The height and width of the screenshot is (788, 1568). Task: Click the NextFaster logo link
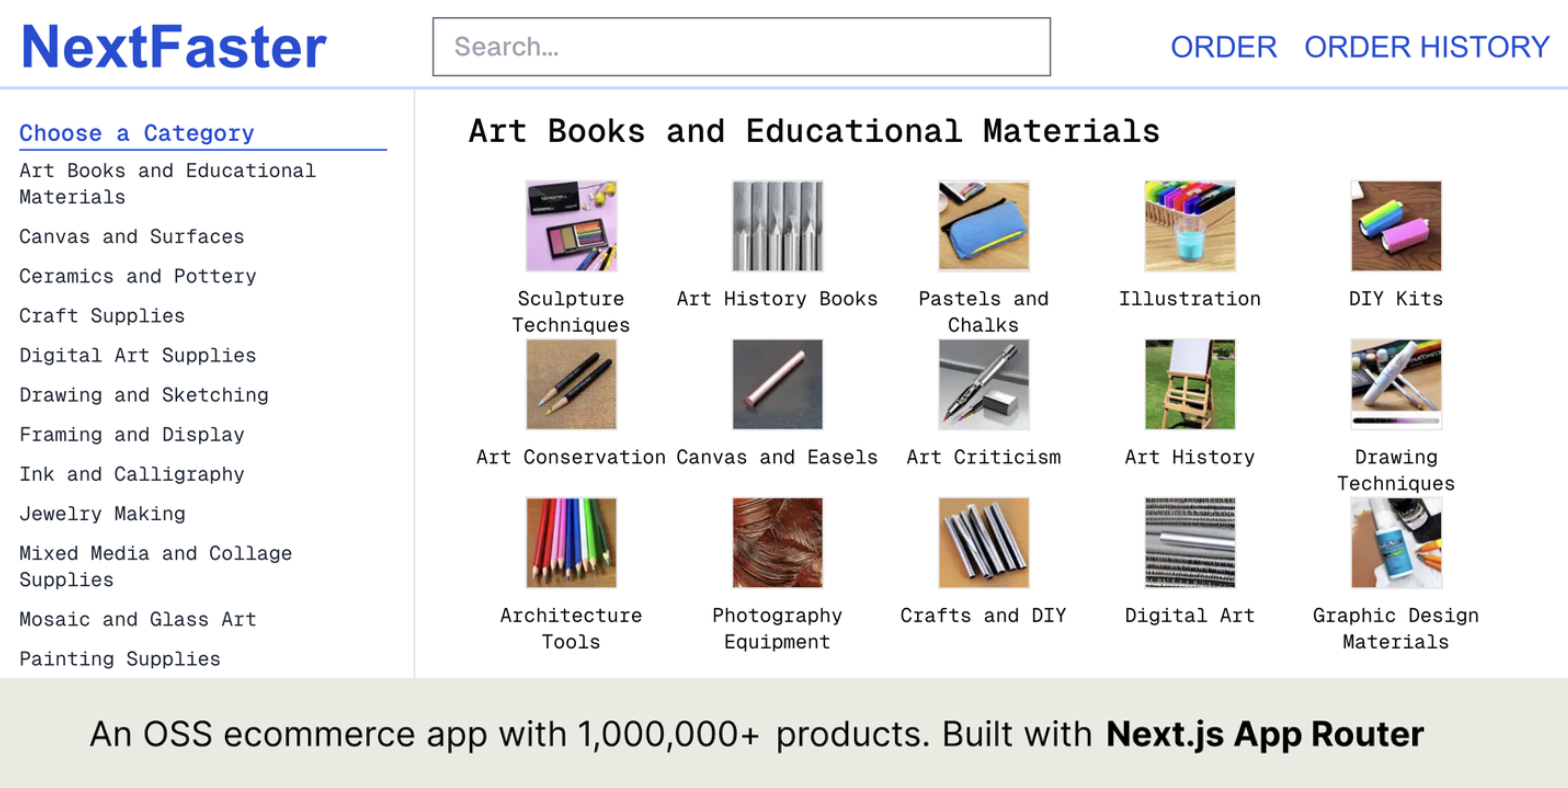174,47
